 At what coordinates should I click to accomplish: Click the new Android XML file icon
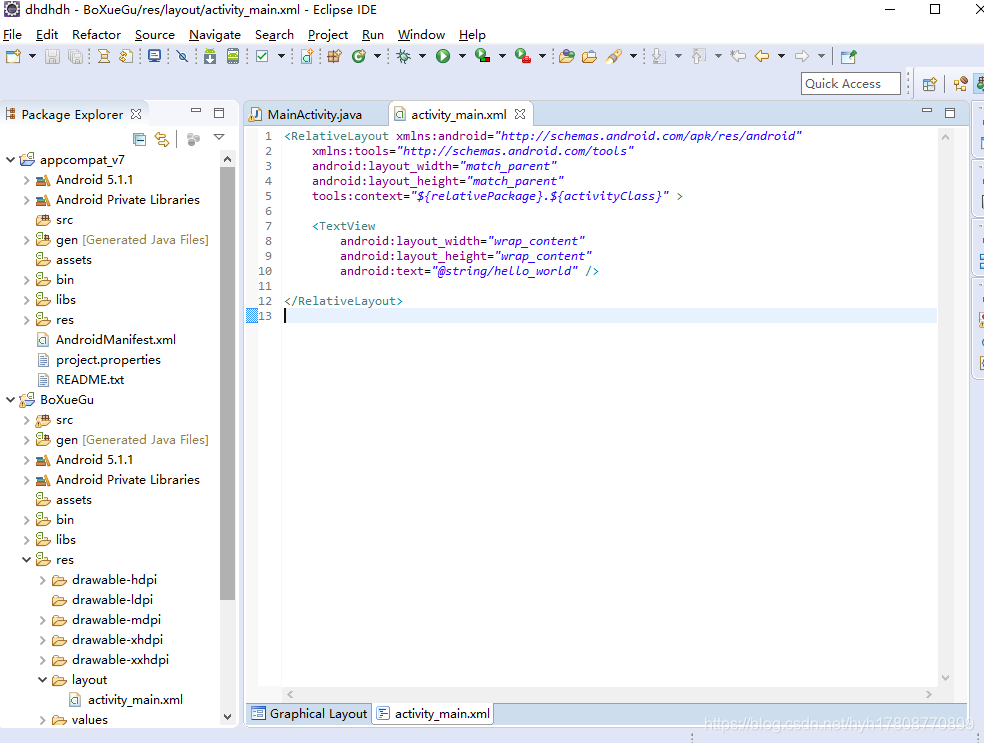click(307, 56)
